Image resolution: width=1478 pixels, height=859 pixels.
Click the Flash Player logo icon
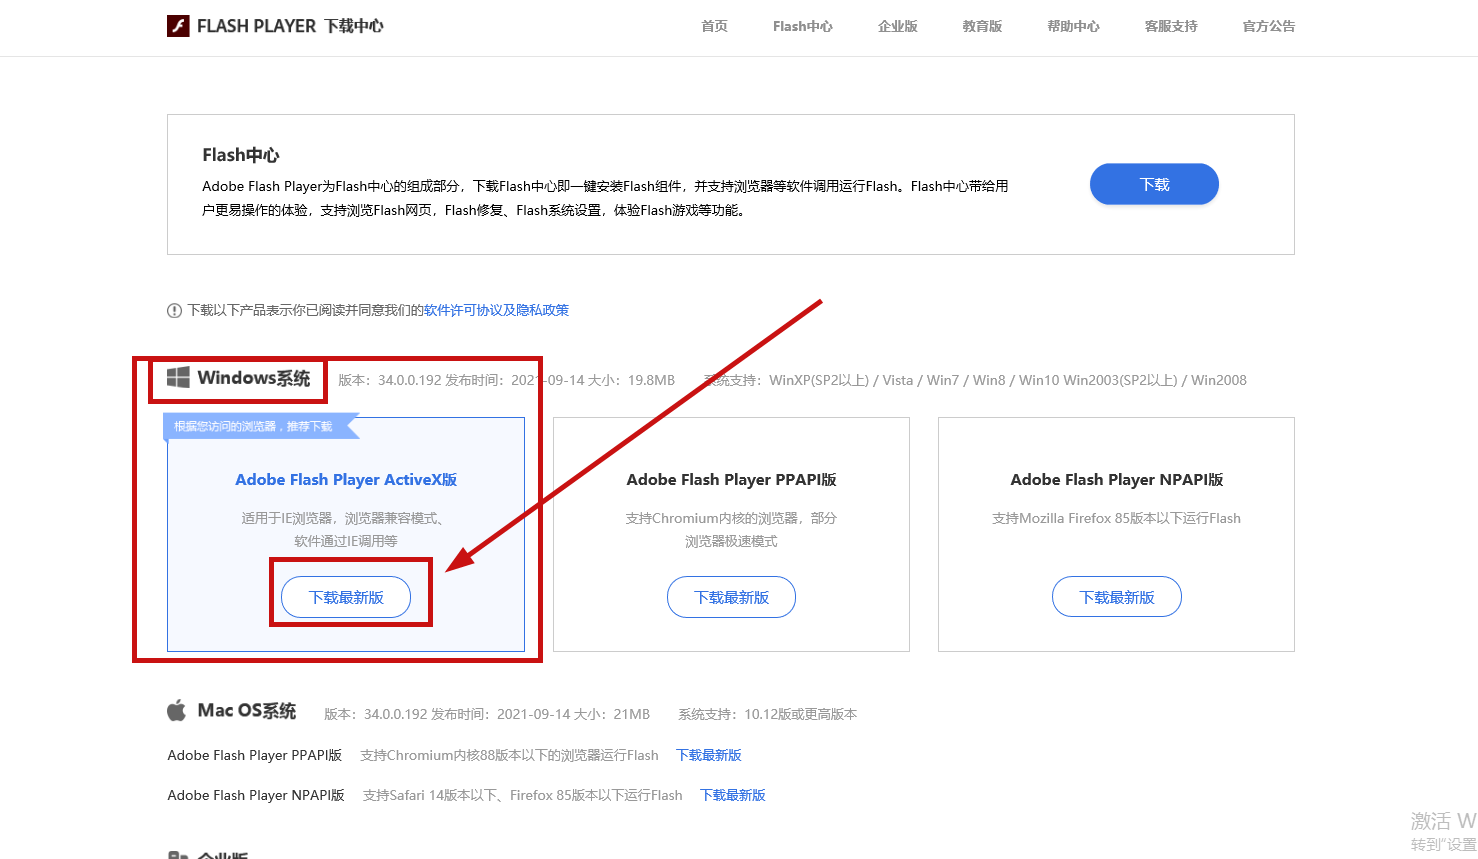tap(178, 26)
